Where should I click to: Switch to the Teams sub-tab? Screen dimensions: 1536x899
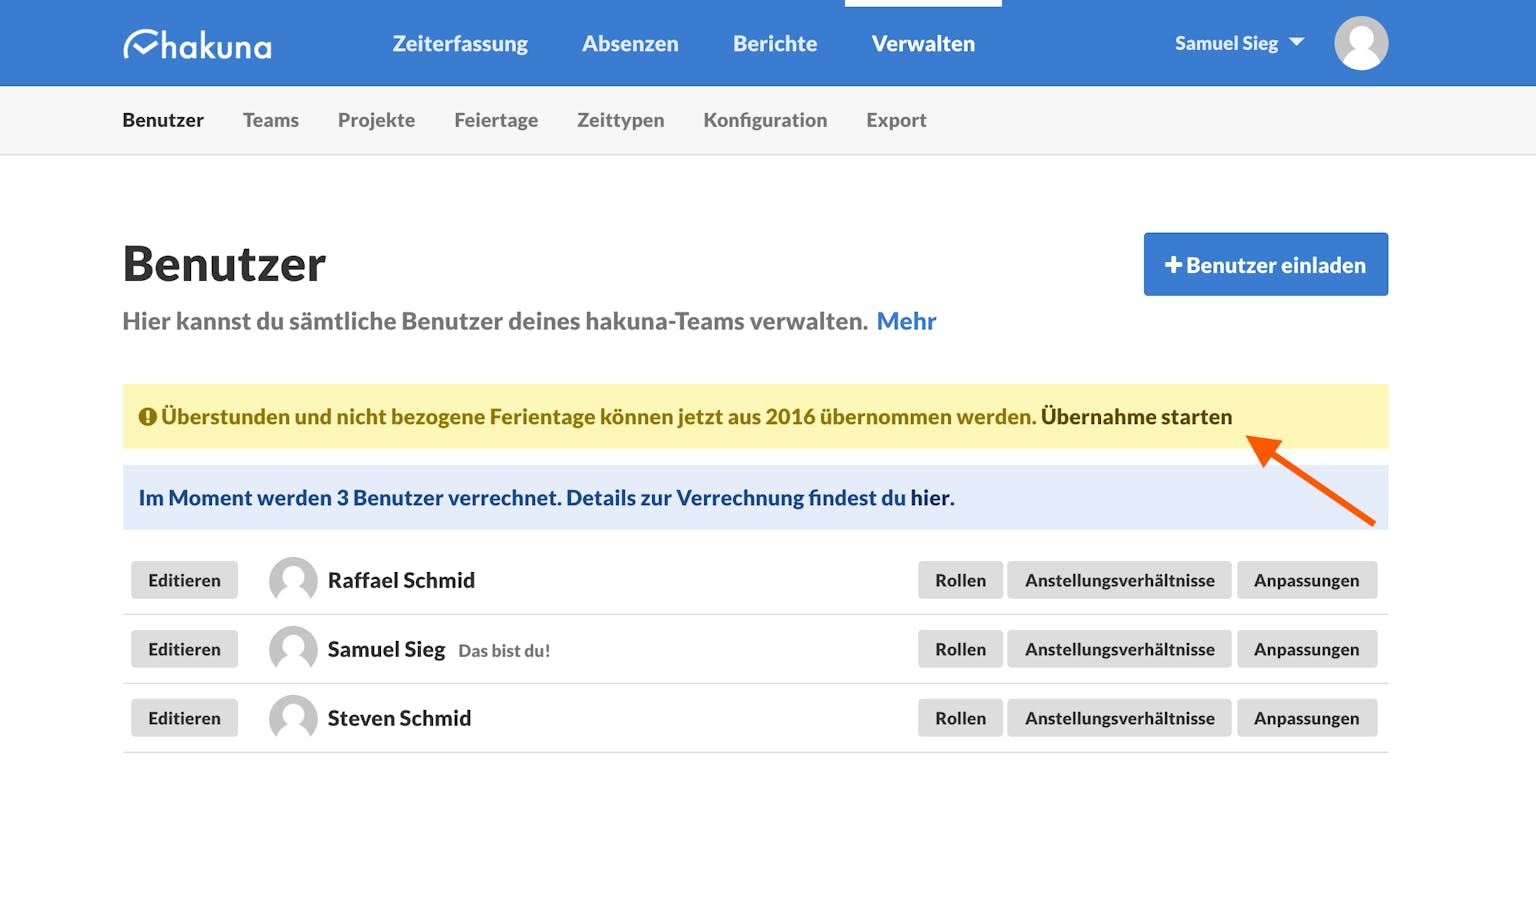(x=271, y=120)
